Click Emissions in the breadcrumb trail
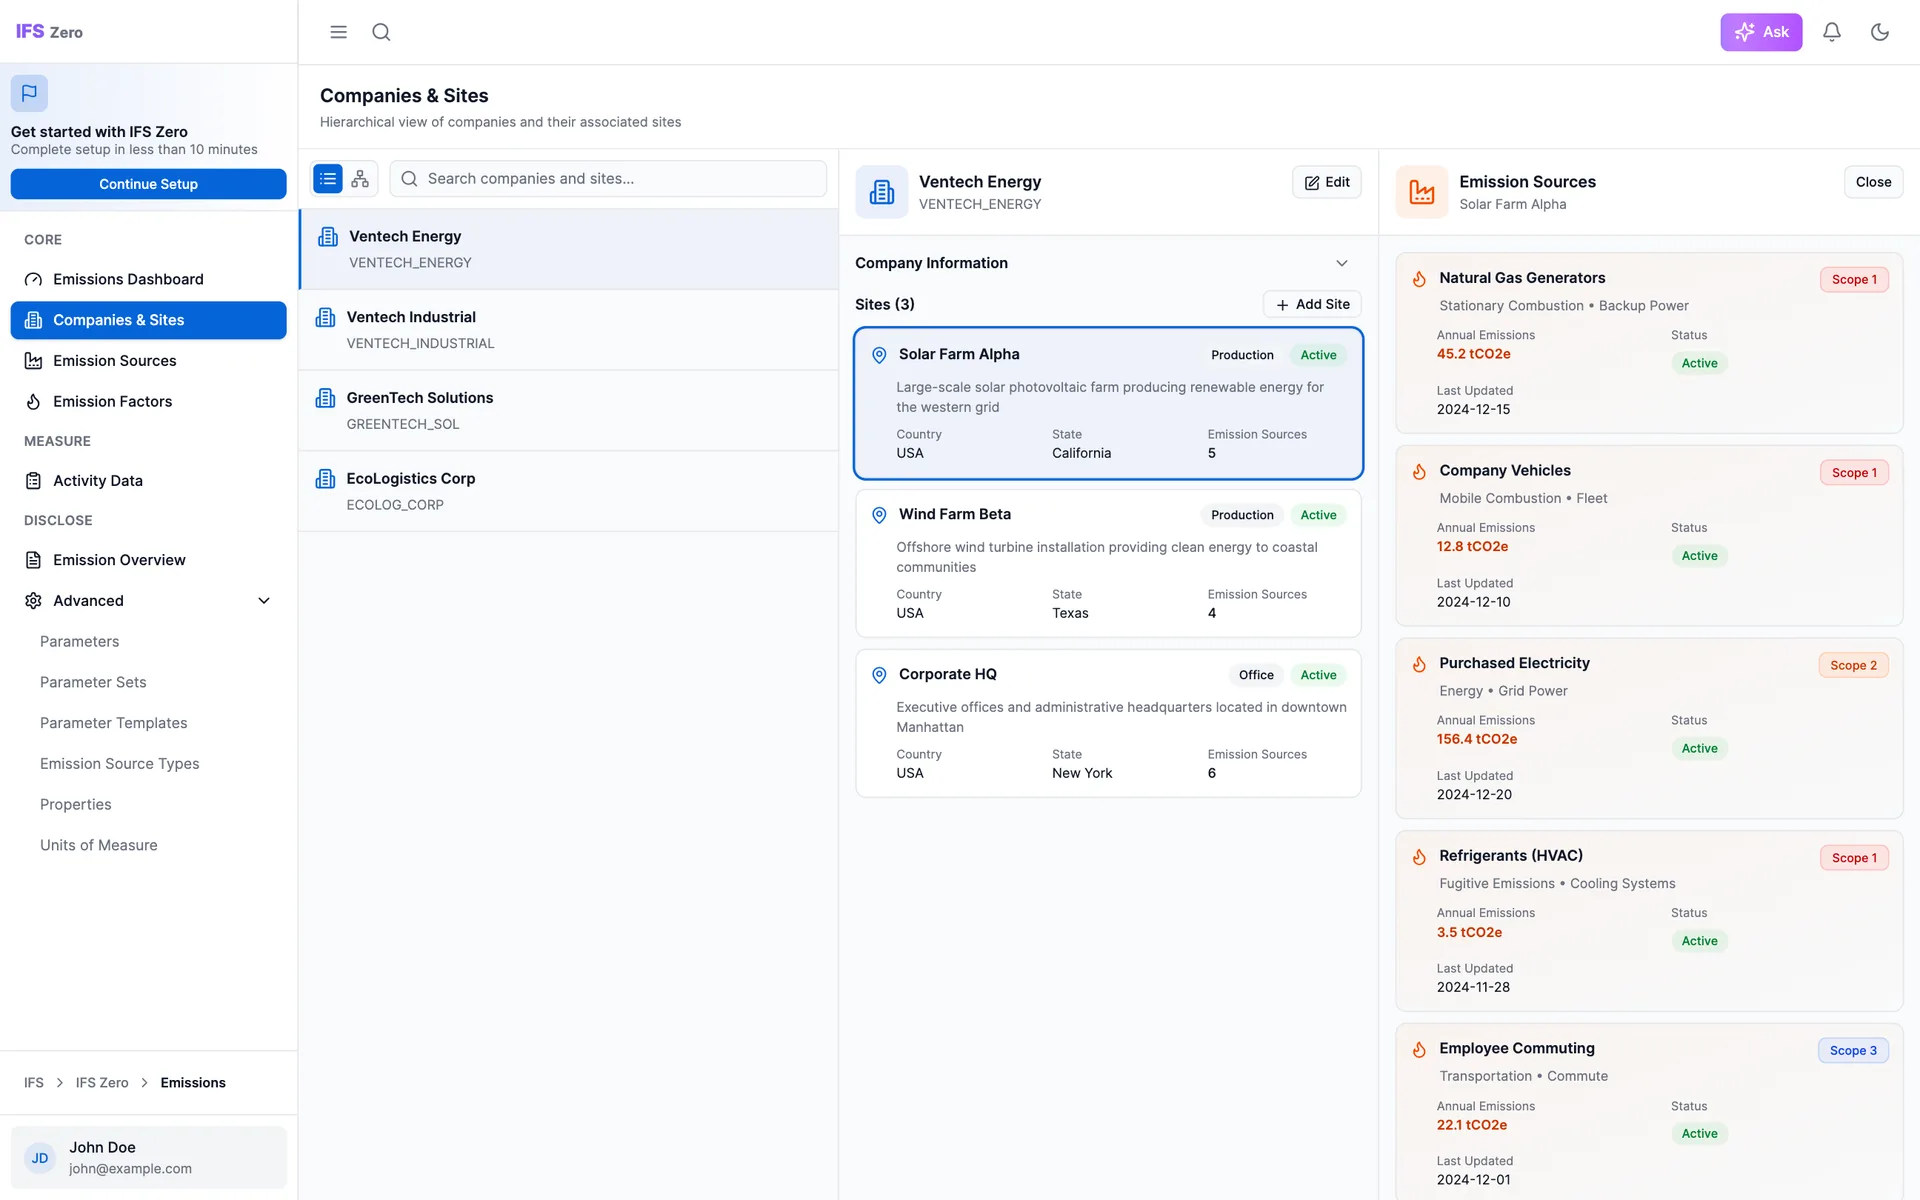 point(193,1082)
